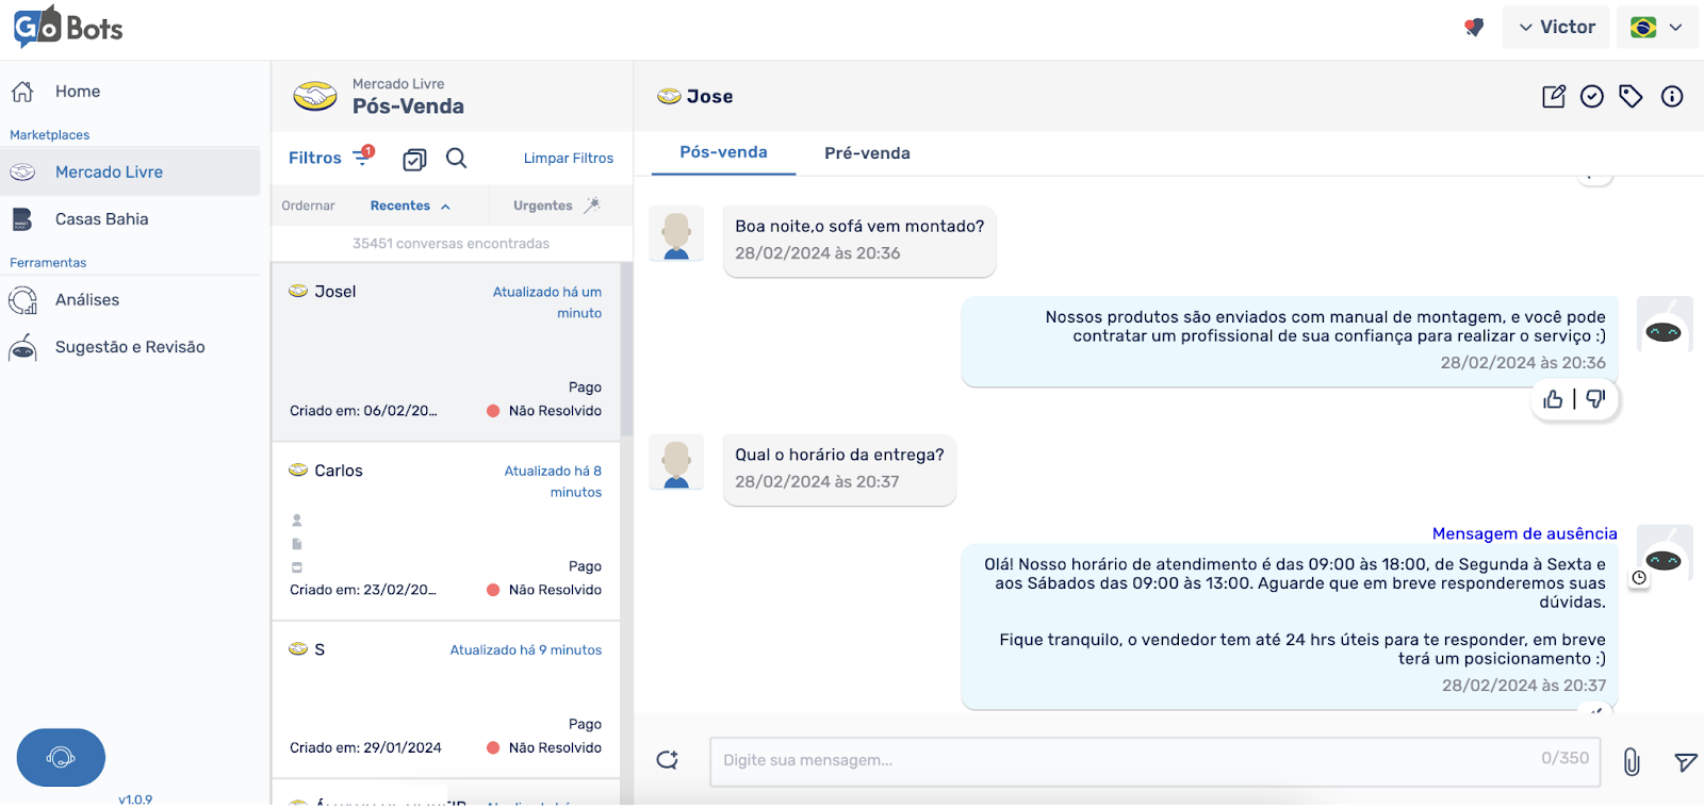The width and height of the screenshot is (1708, 806).
Task: Open the conversation from S
Action: 446,700
